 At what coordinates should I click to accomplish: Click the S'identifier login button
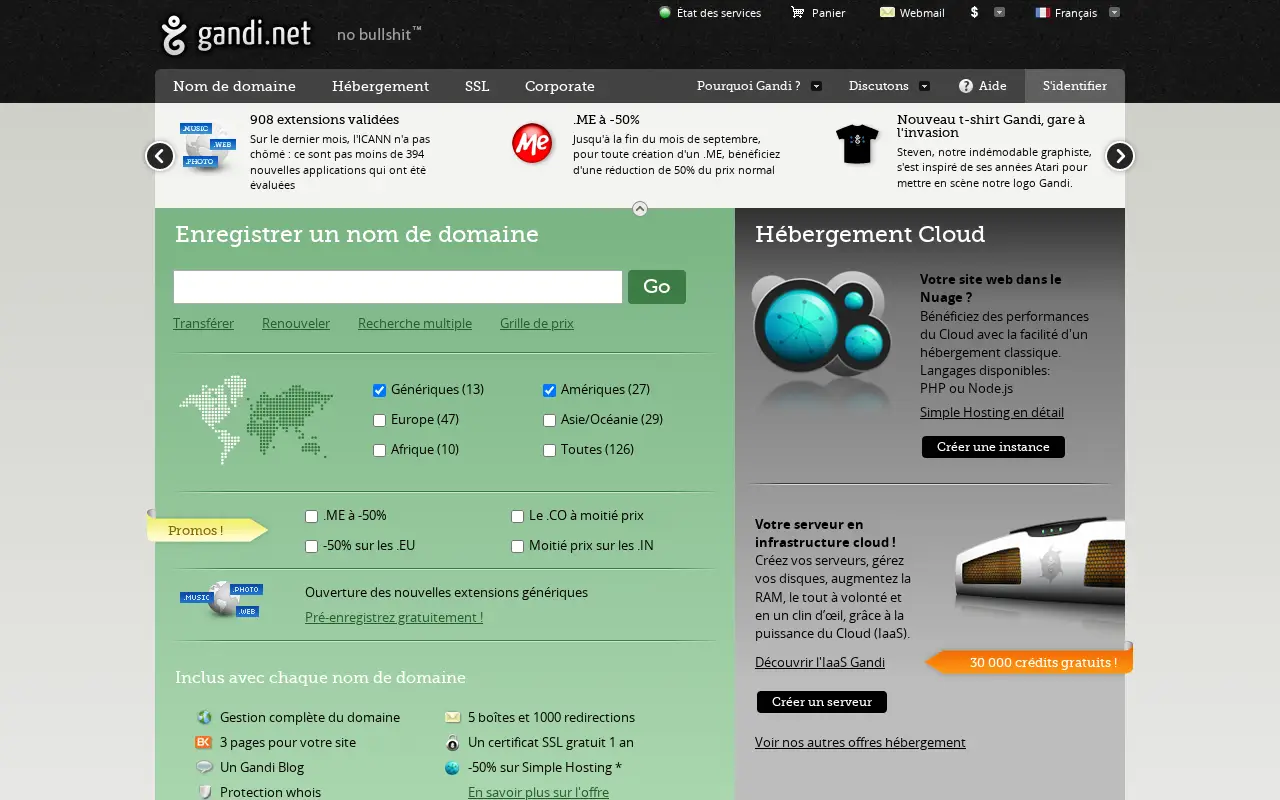(1075, 86)
